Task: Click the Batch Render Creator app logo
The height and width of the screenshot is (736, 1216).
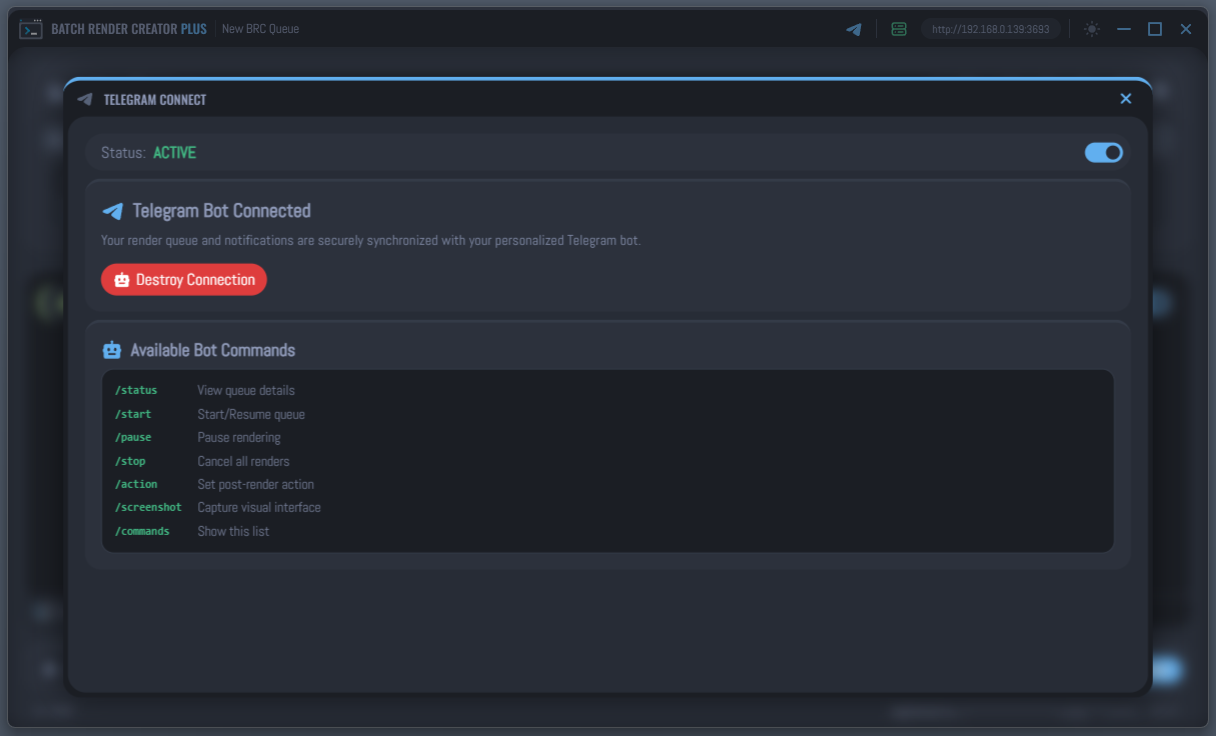Action: click(x=31, y=29)
